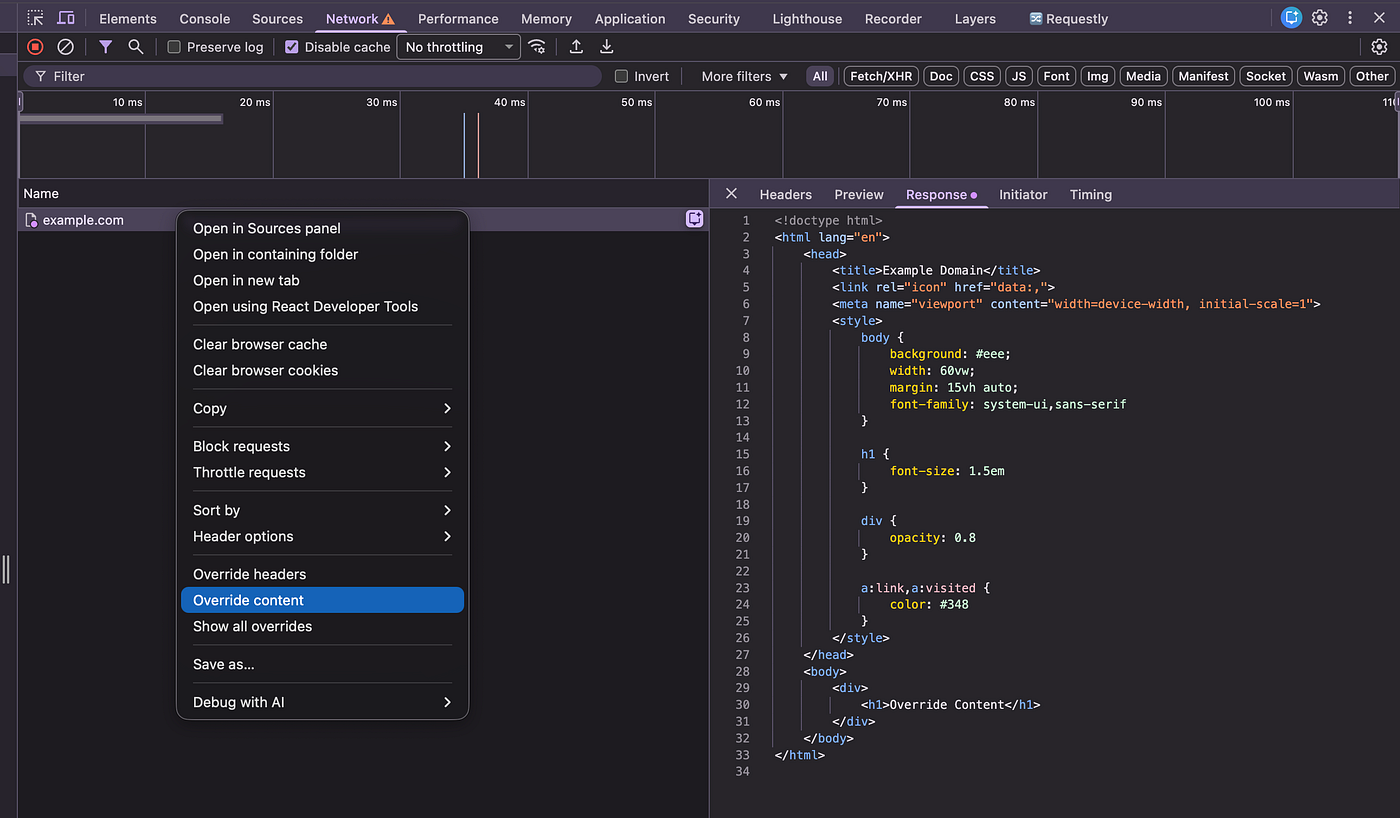
Task: Switch to the Preview details tab
Action: pos(859,195)
